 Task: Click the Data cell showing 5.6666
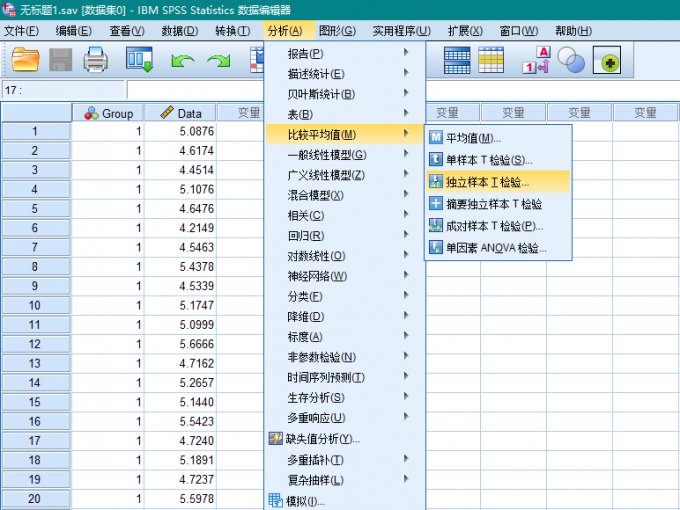pos(180,344)
